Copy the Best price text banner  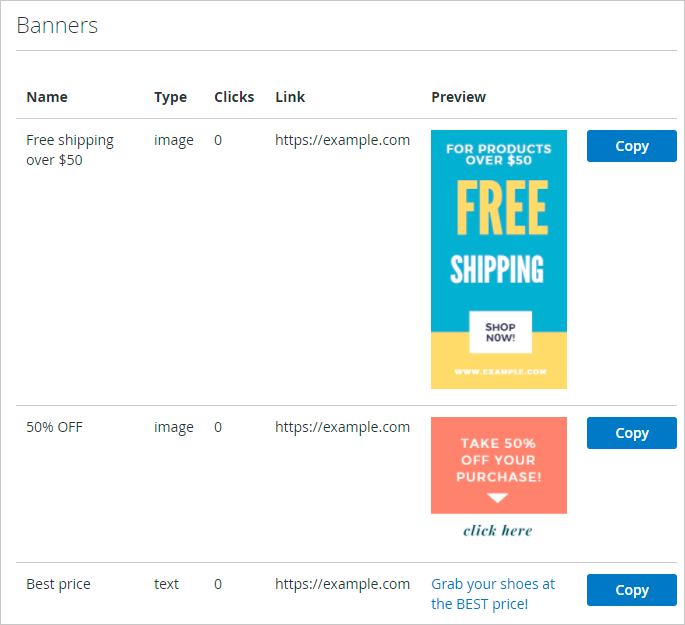tap(631, 590)
